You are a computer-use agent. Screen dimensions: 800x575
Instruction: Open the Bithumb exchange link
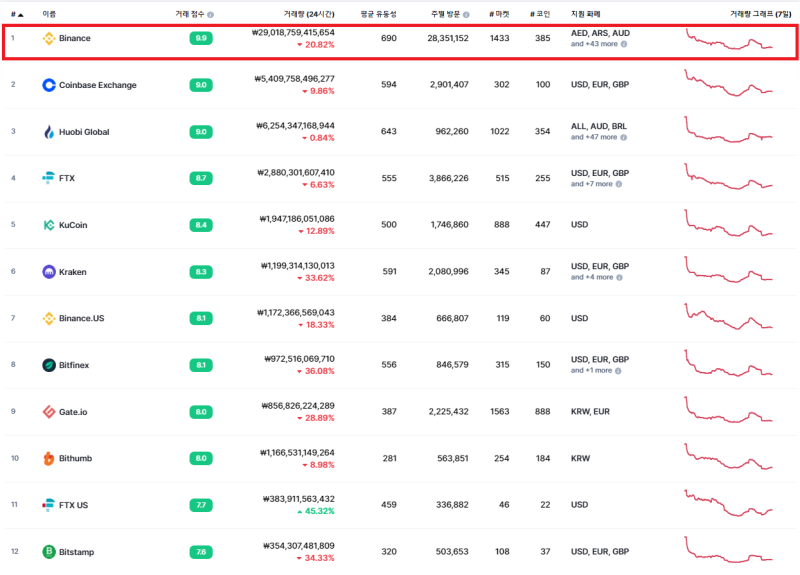[75, 458]
